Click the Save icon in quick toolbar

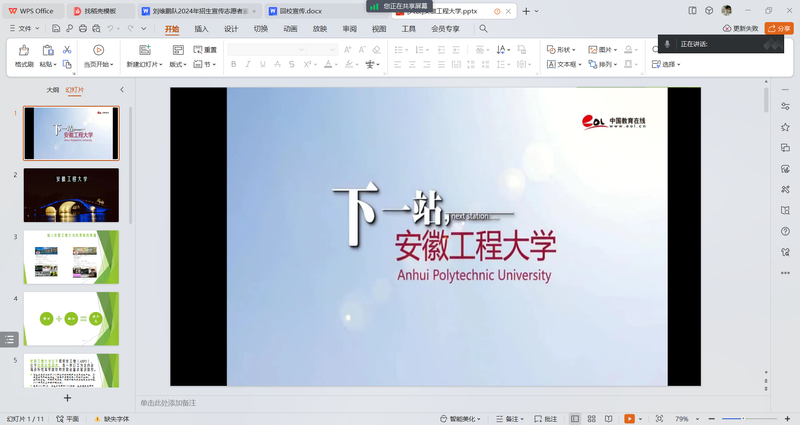pyautogui.click(x=55, y=29)
